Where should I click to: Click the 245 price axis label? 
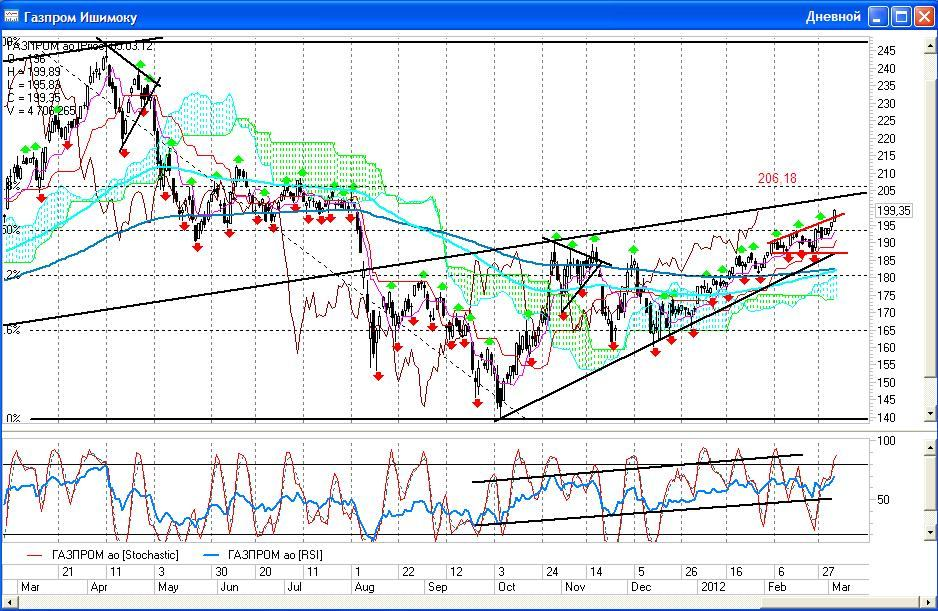[x=887, y=51]
